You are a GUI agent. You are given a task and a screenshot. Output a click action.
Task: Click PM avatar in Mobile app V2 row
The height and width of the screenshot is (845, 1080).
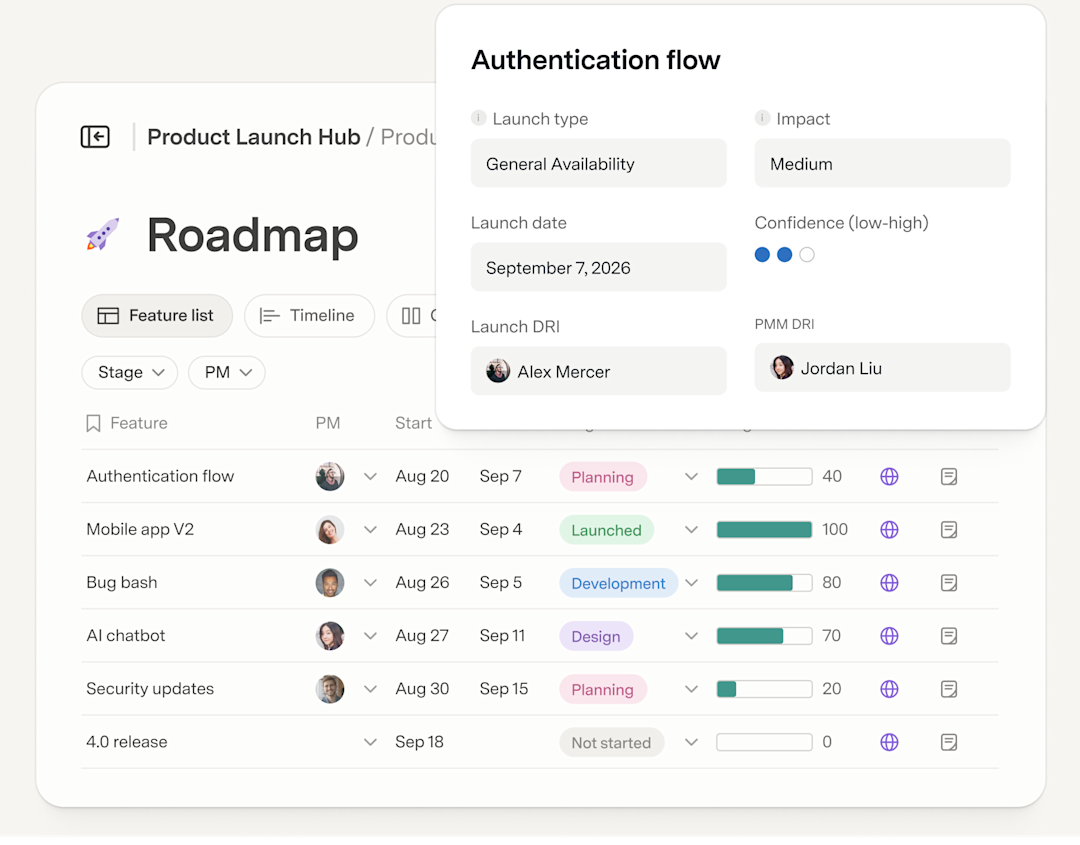click(330, 529)
